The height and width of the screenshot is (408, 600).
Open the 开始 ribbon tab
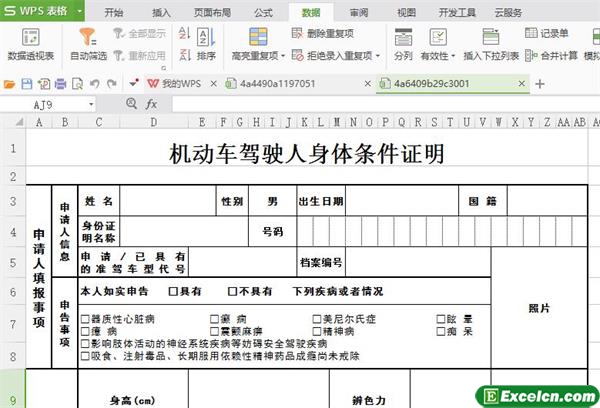click(x=114, y=13)
